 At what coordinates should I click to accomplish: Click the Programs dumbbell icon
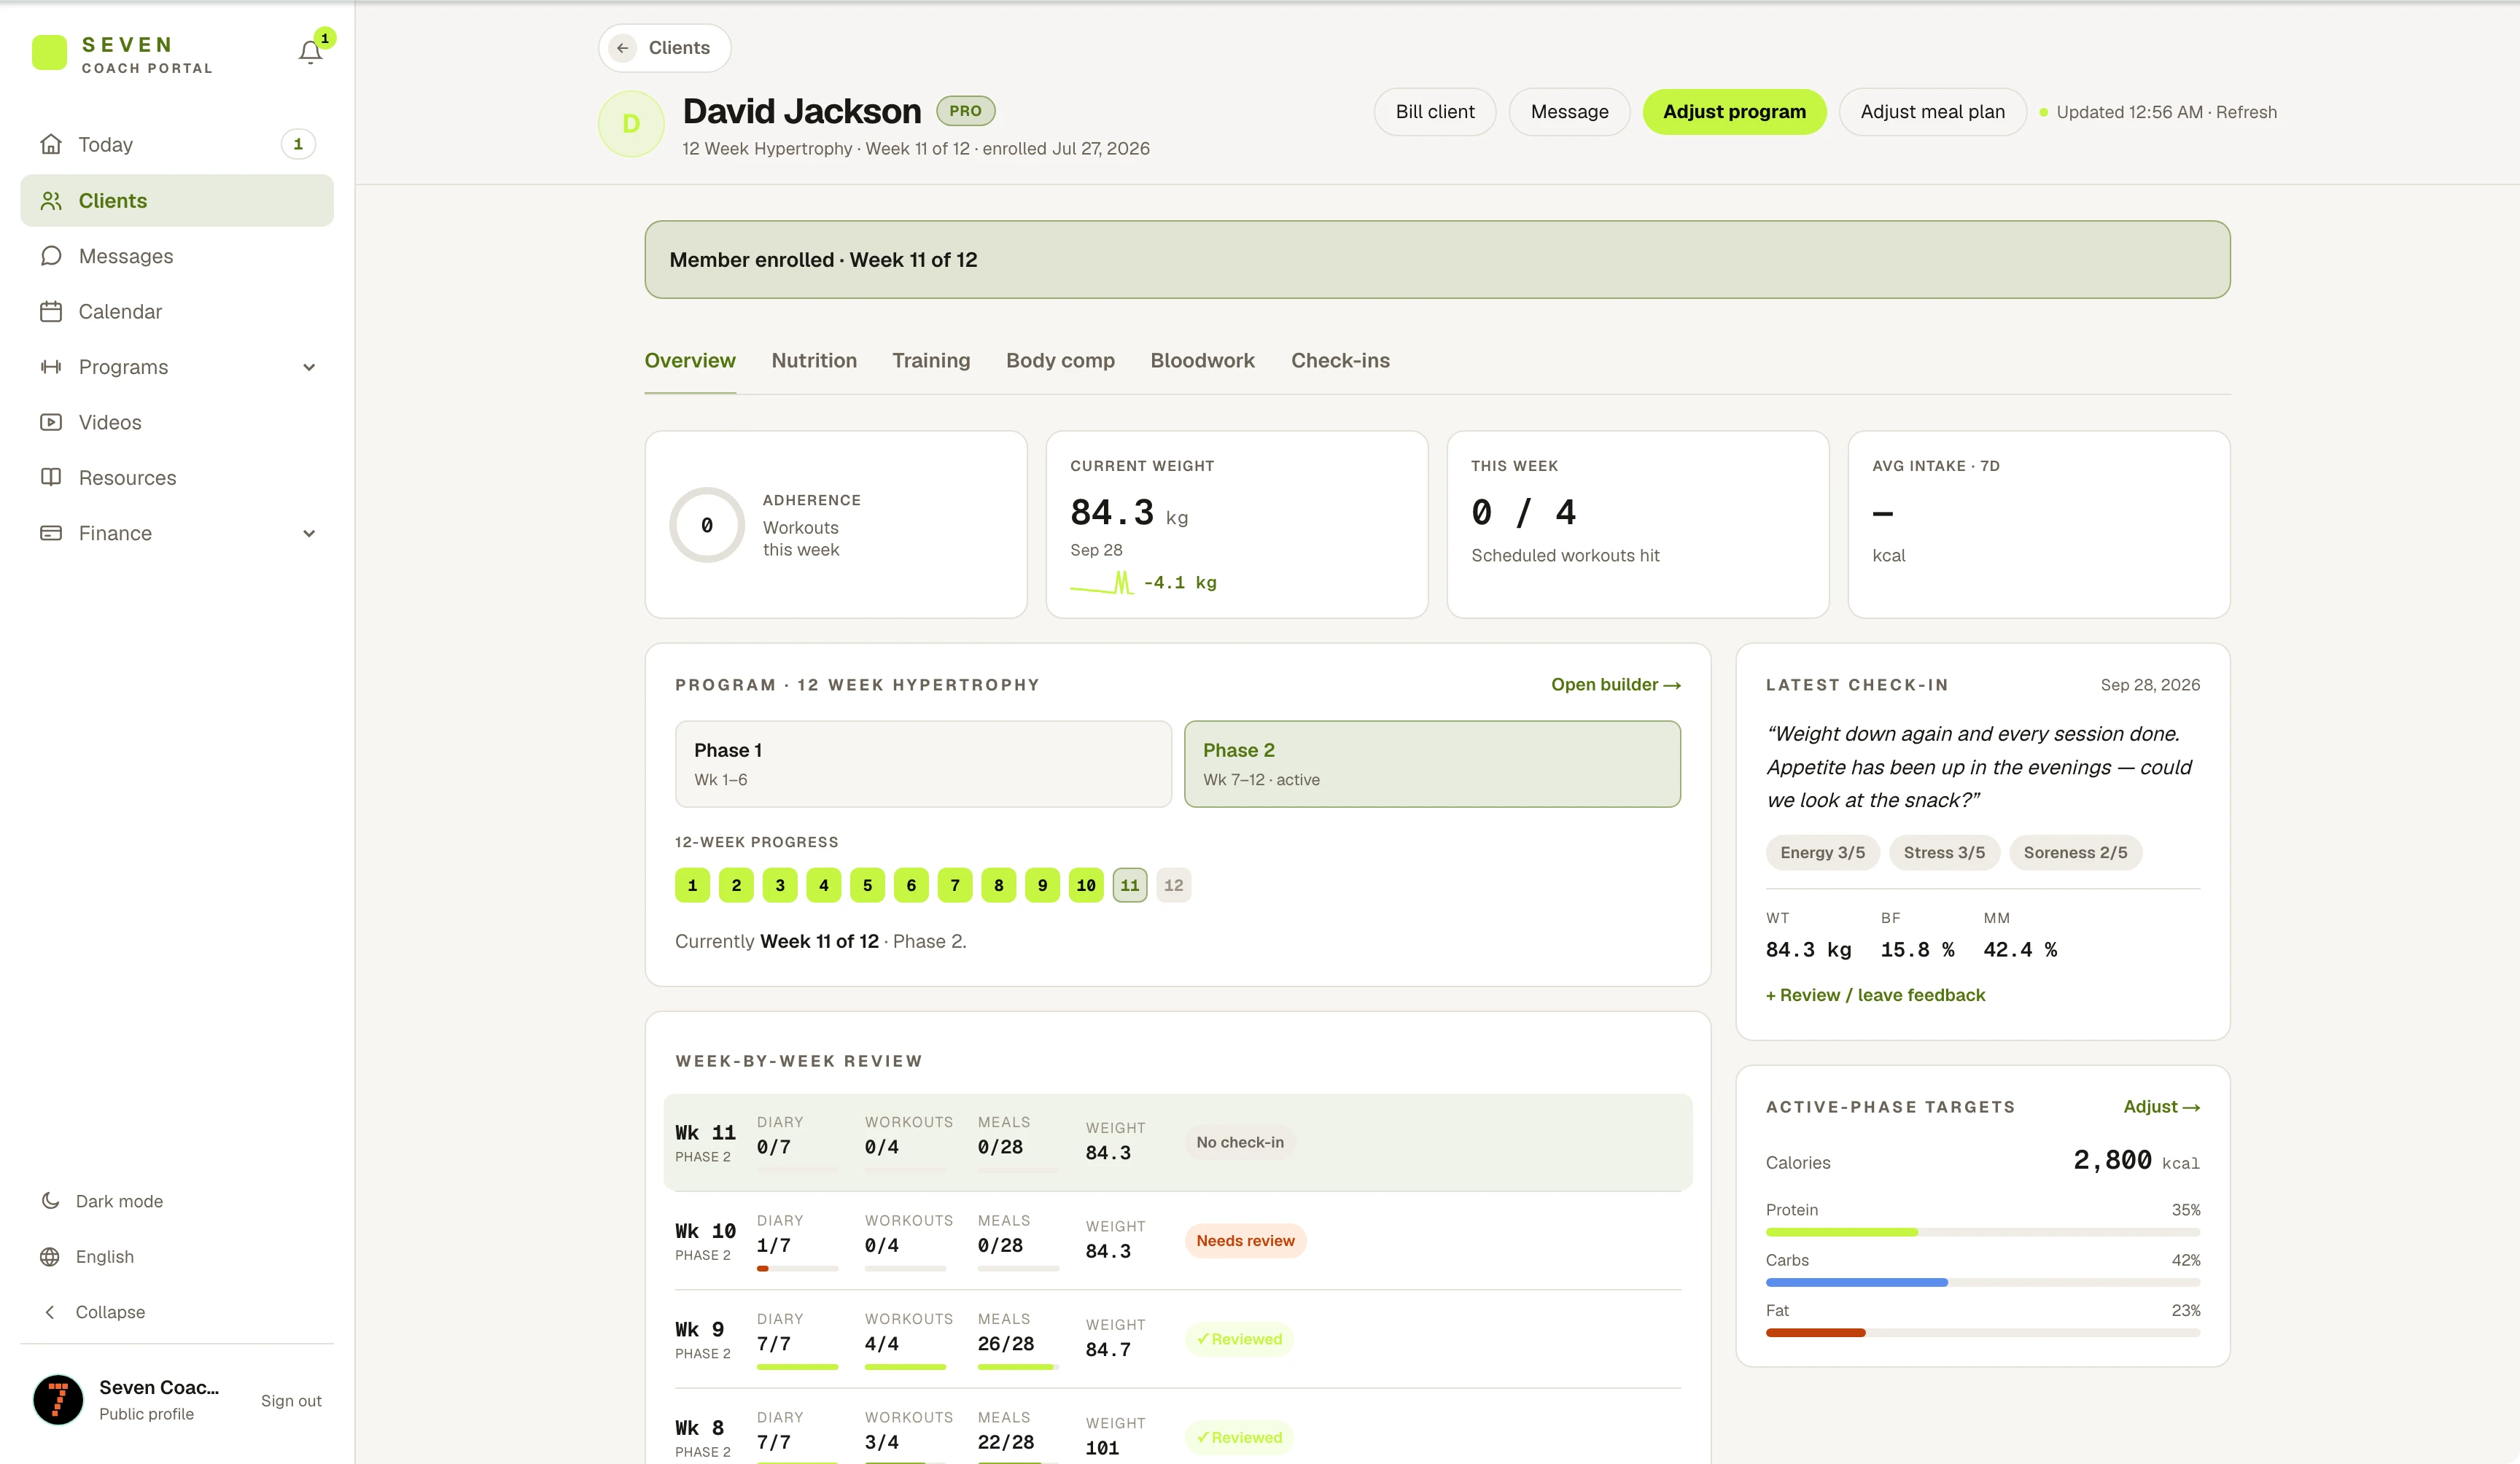[51, 367]
